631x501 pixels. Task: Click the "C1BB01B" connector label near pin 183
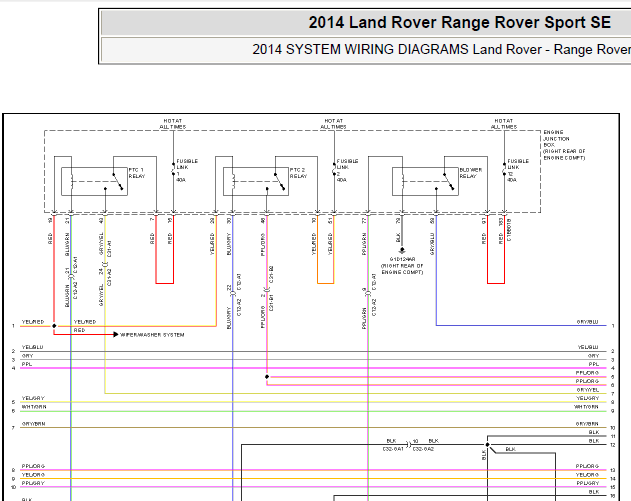(509, 230)
